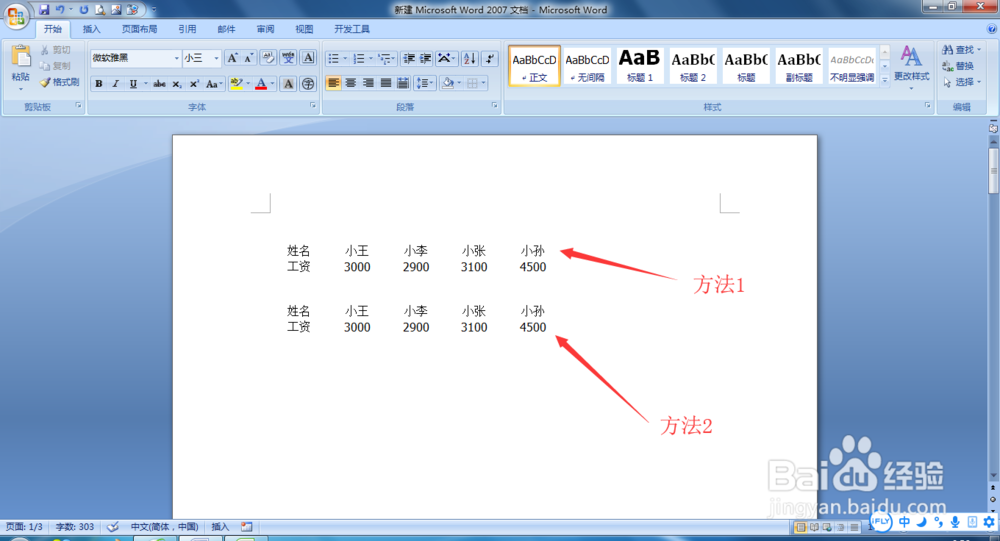Decrease paragraph indent
Screen dimensions: 1000x541
pos(409,59)
